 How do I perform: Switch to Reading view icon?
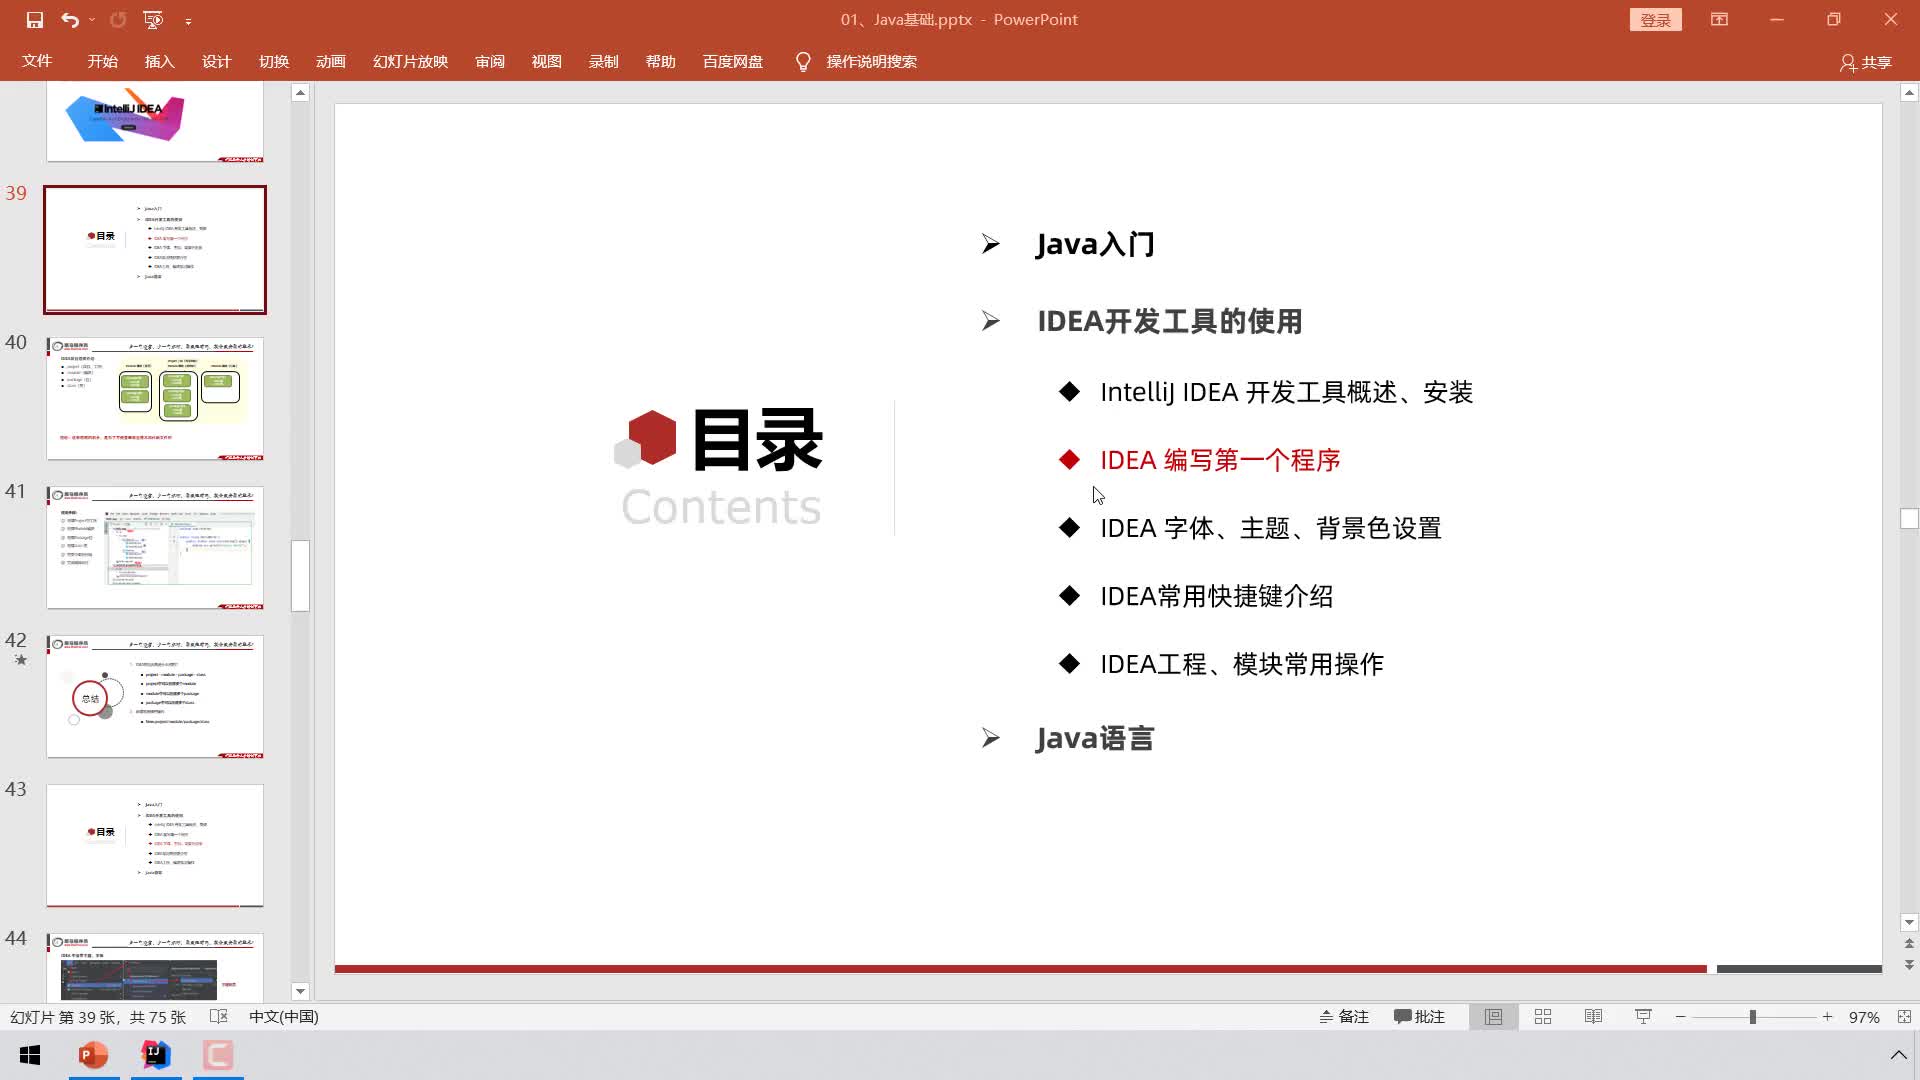(1593, 1017)
